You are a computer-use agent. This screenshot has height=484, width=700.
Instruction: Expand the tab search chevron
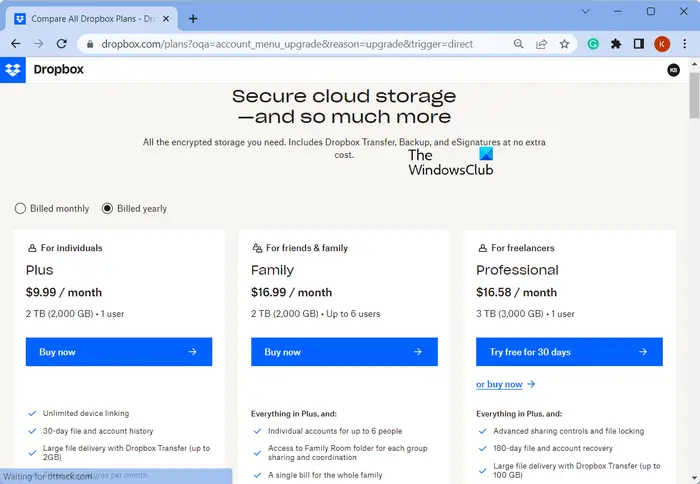click(x=586, y=12)
